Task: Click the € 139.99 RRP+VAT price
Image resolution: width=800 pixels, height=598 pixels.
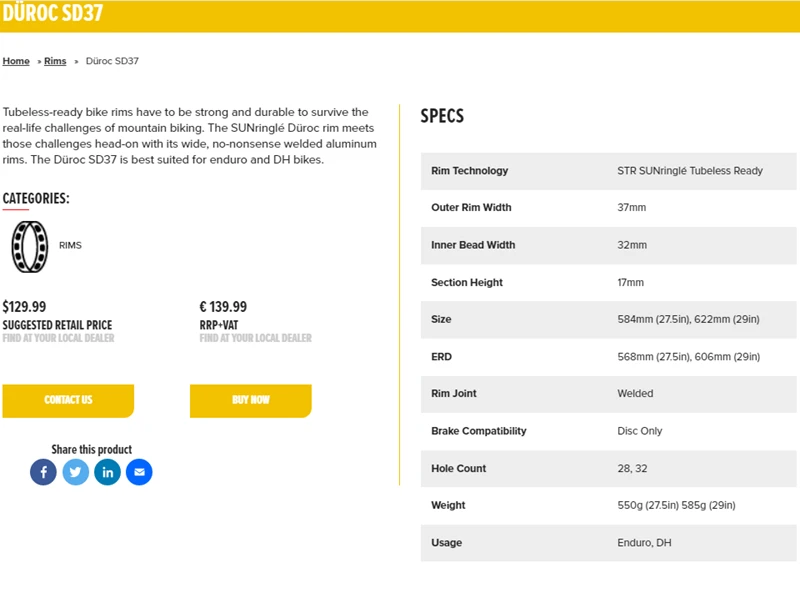Action: tap(223, 307)
